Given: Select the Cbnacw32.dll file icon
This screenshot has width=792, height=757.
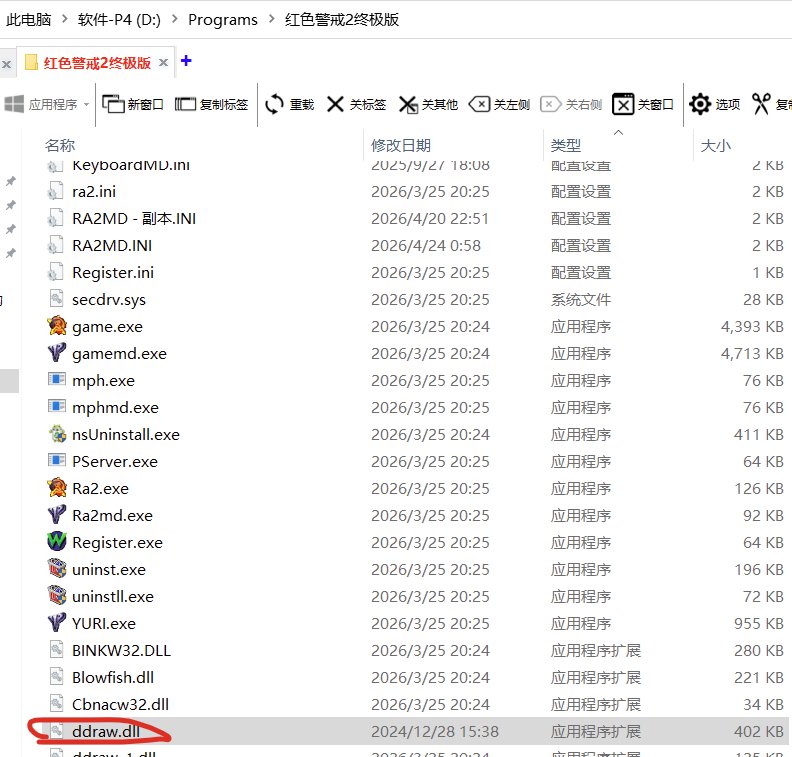Looking at the screenshot, I should point(57,703).
